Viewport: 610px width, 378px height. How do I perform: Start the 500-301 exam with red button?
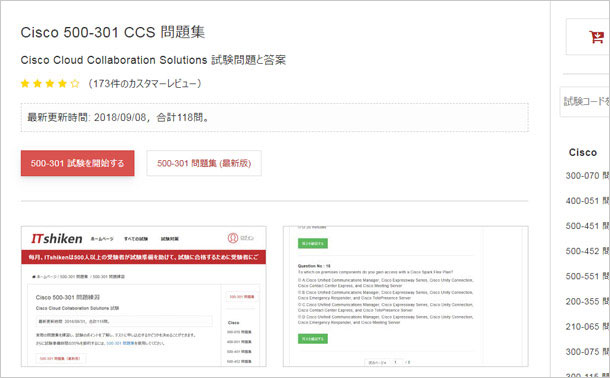coord(77,163)
